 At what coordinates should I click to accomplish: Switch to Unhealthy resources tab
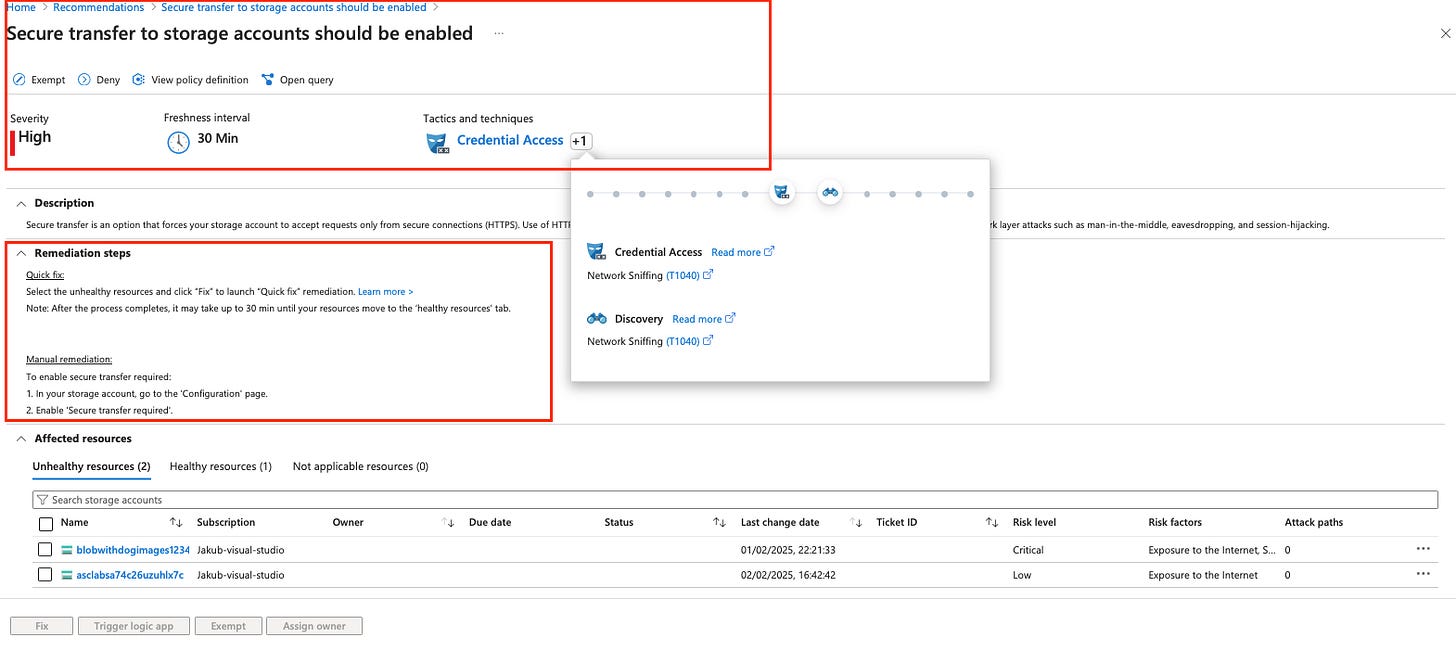91,466
